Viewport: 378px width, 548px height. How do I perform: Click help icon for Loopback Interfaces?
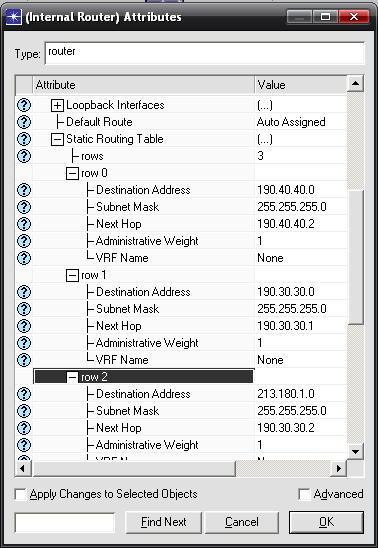coord(24,105)
